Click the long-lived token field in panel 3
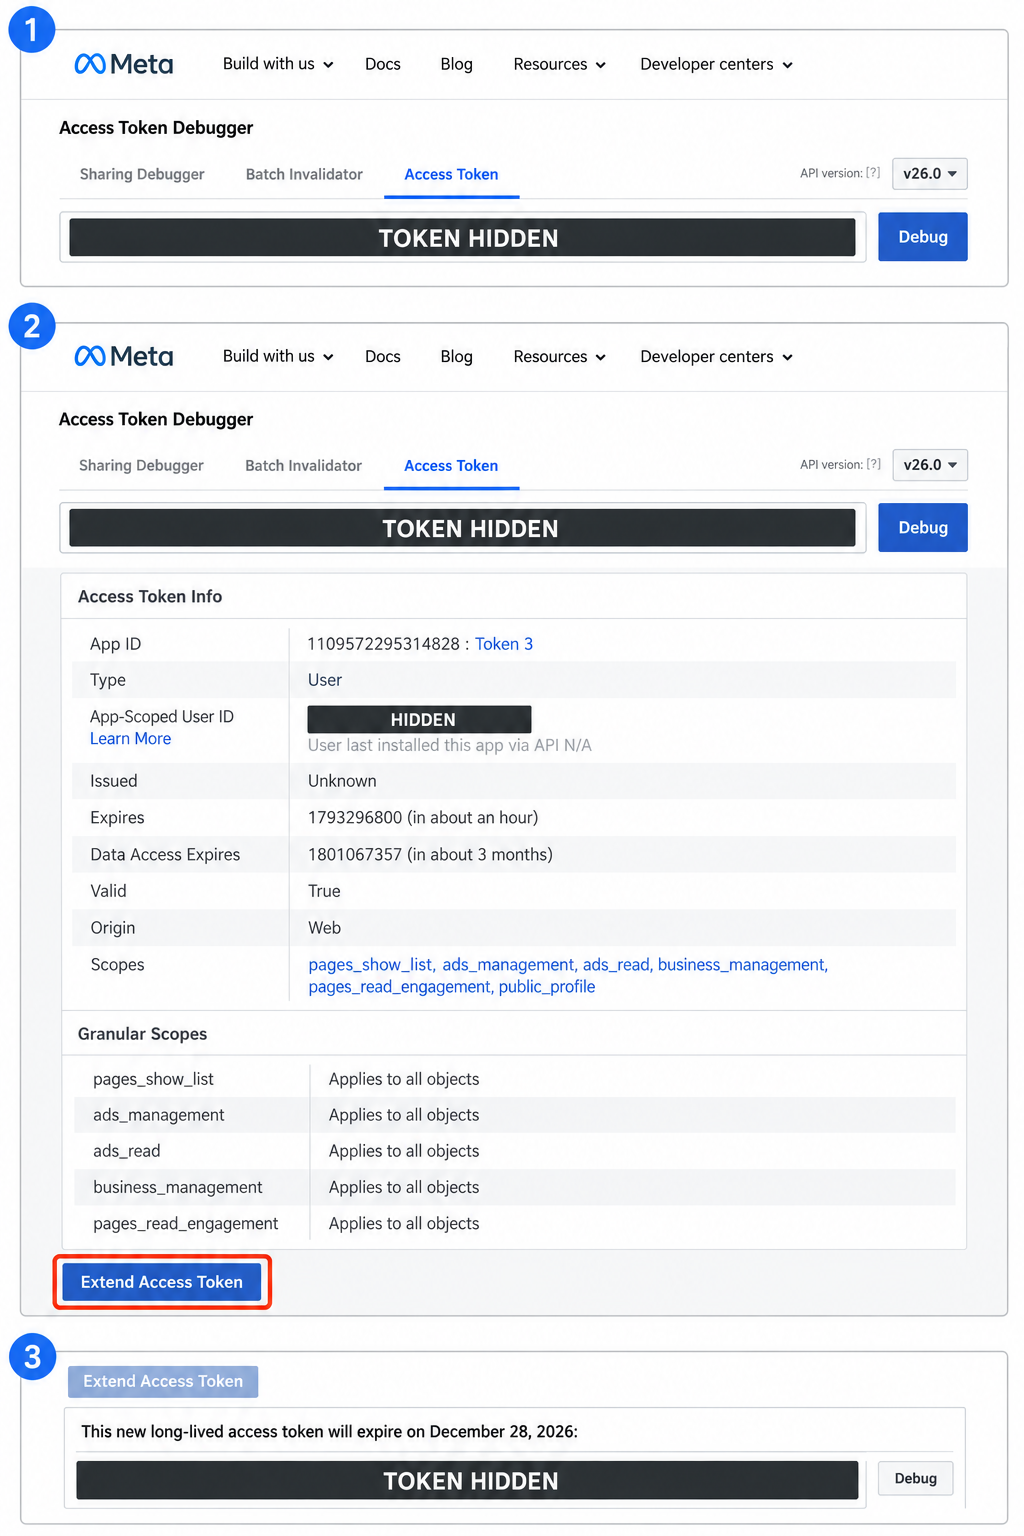 click(467, 1480)
